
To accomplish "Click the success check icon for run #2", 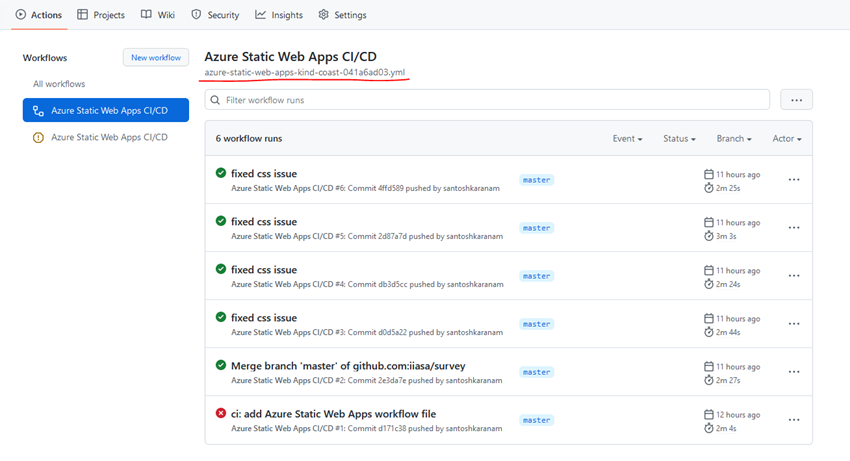I will pyautogui.click(x=221, y=365).
